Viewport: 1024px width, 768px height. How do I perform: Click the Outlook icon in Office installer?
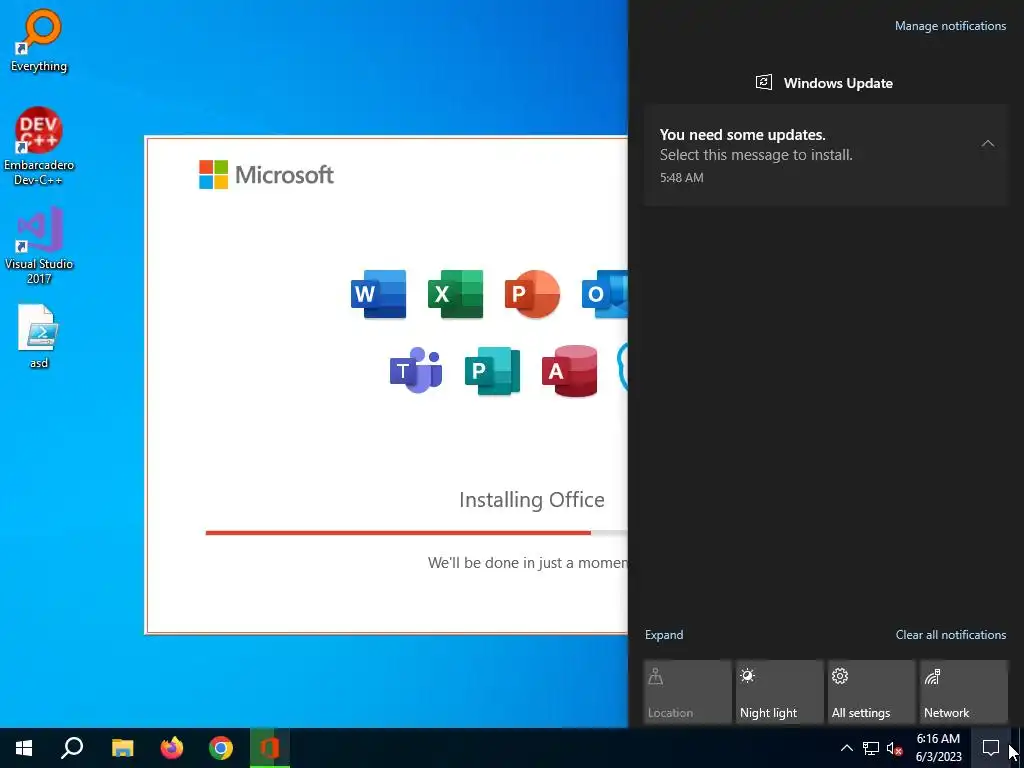tap(605, 294)
